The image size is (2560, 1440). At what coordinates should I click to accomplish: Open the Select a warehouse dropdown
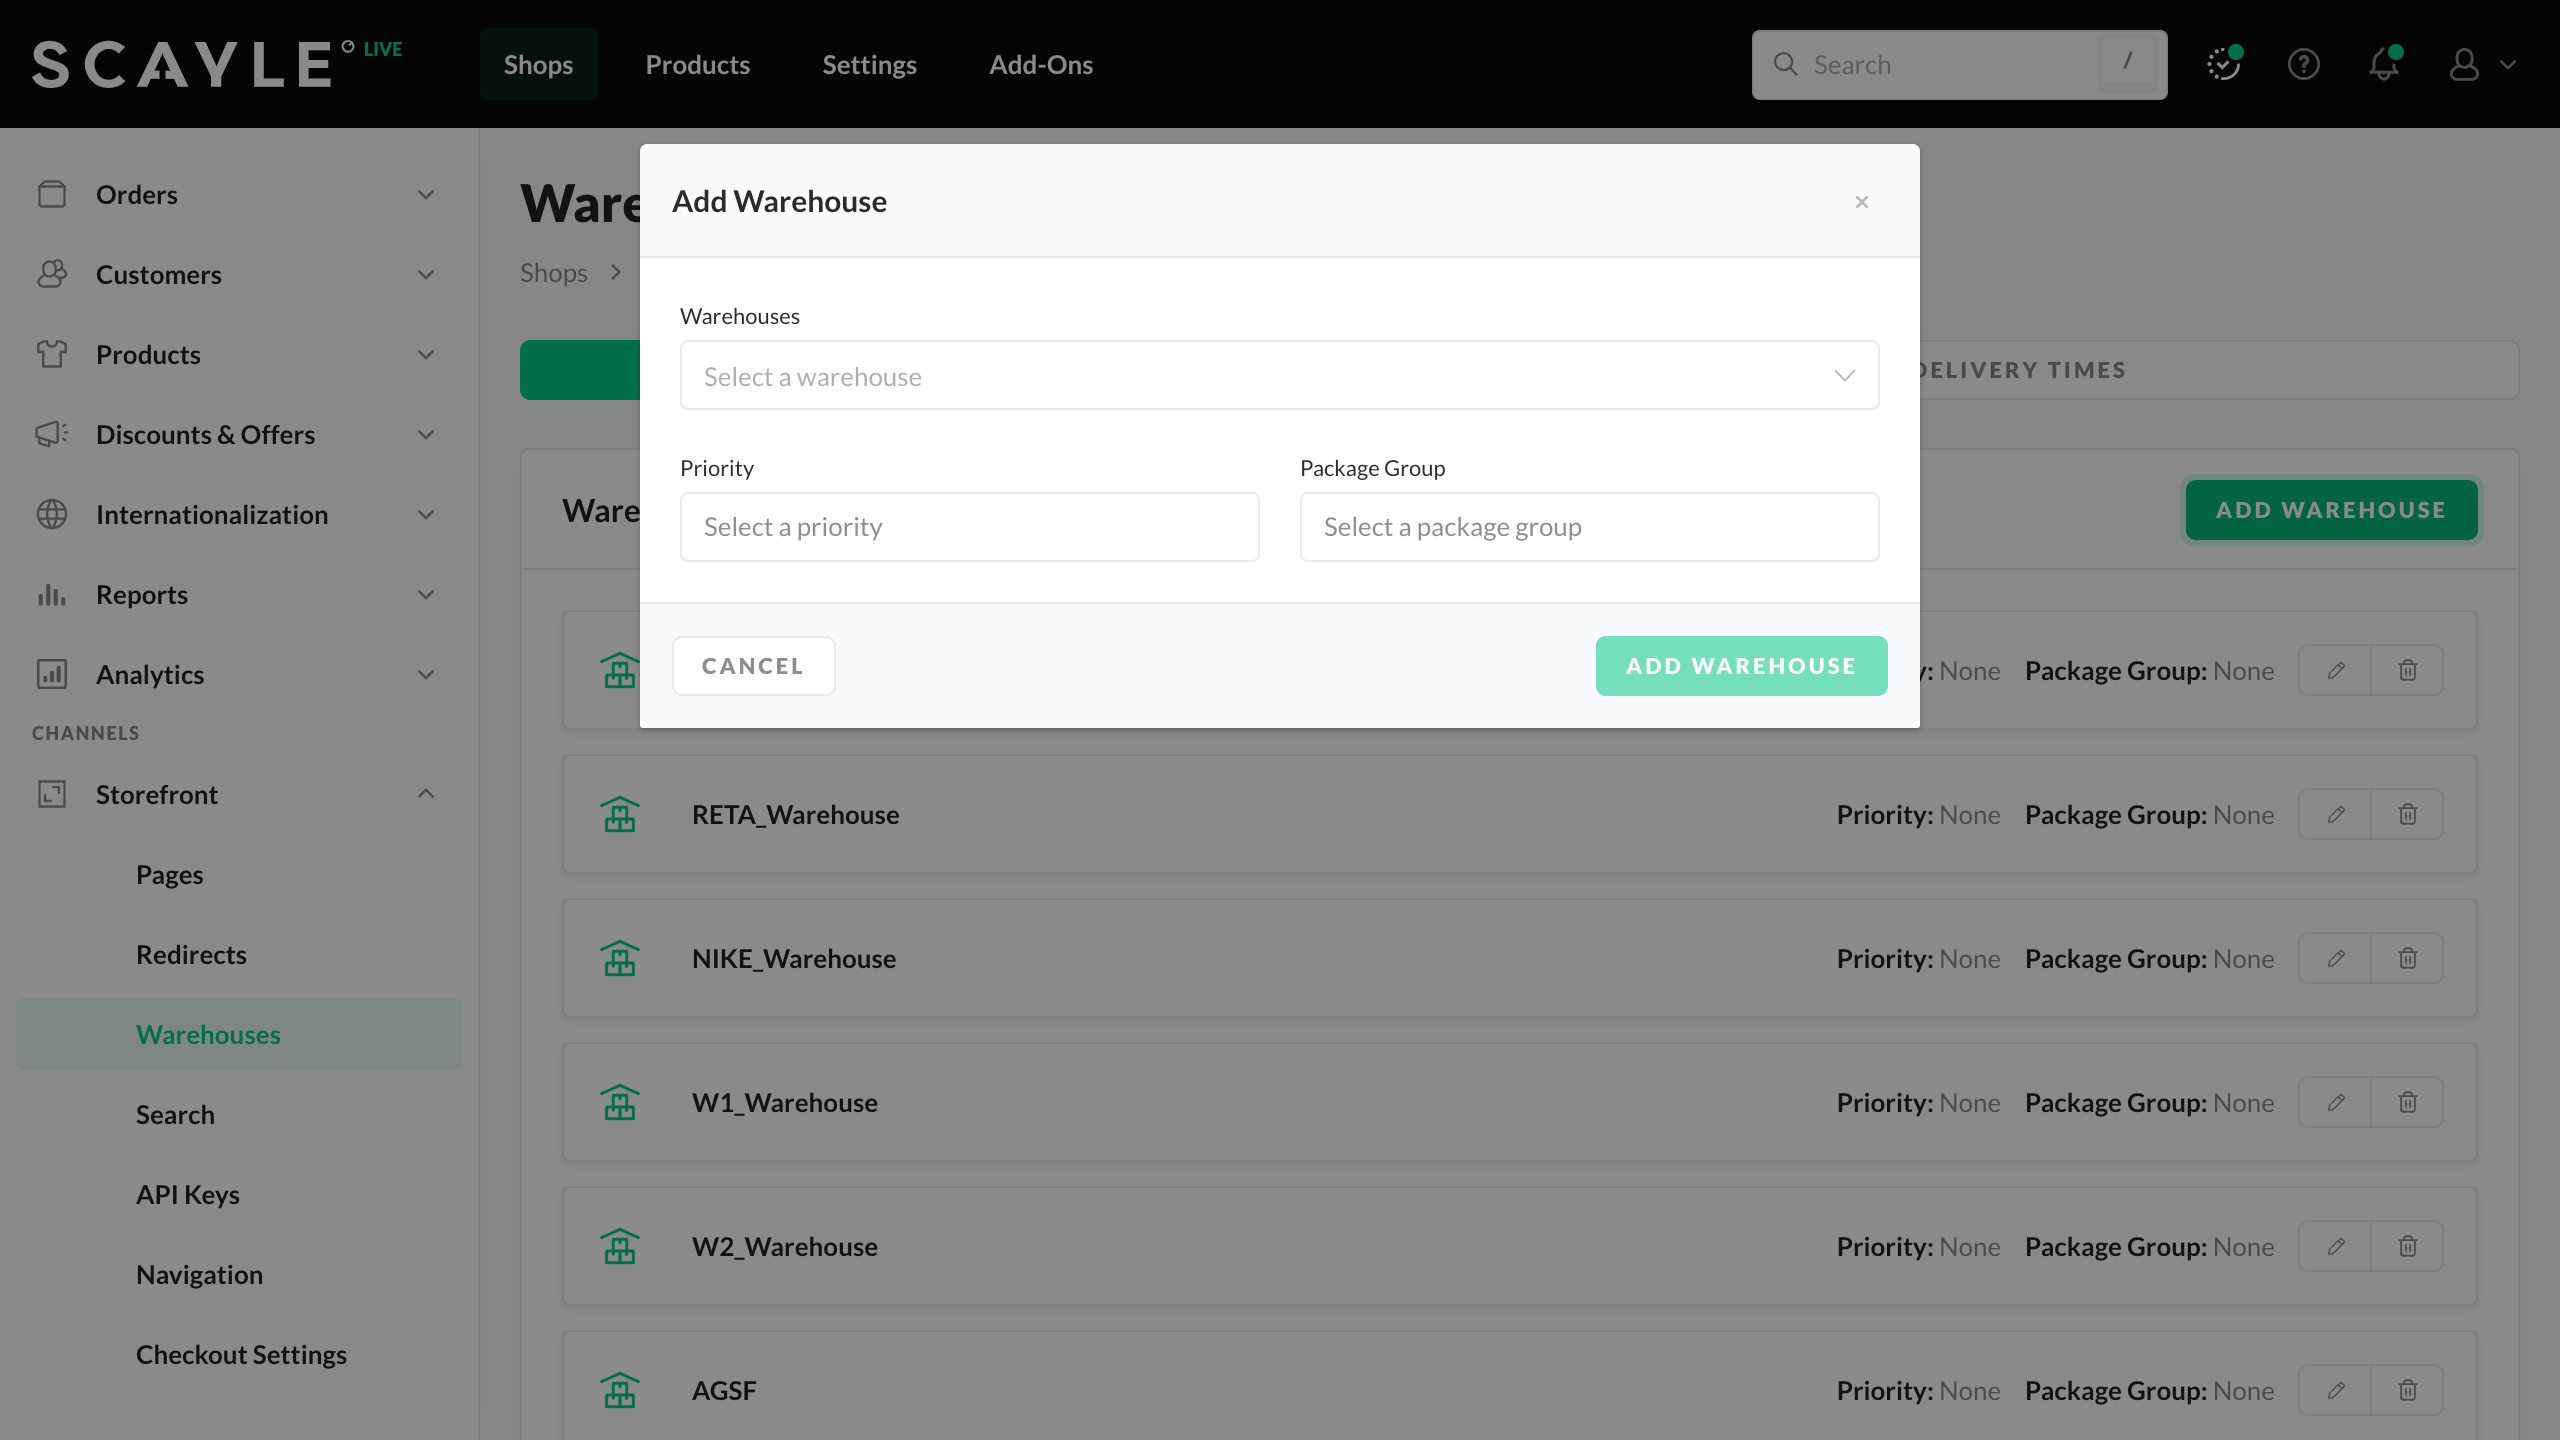(1279, 376)
